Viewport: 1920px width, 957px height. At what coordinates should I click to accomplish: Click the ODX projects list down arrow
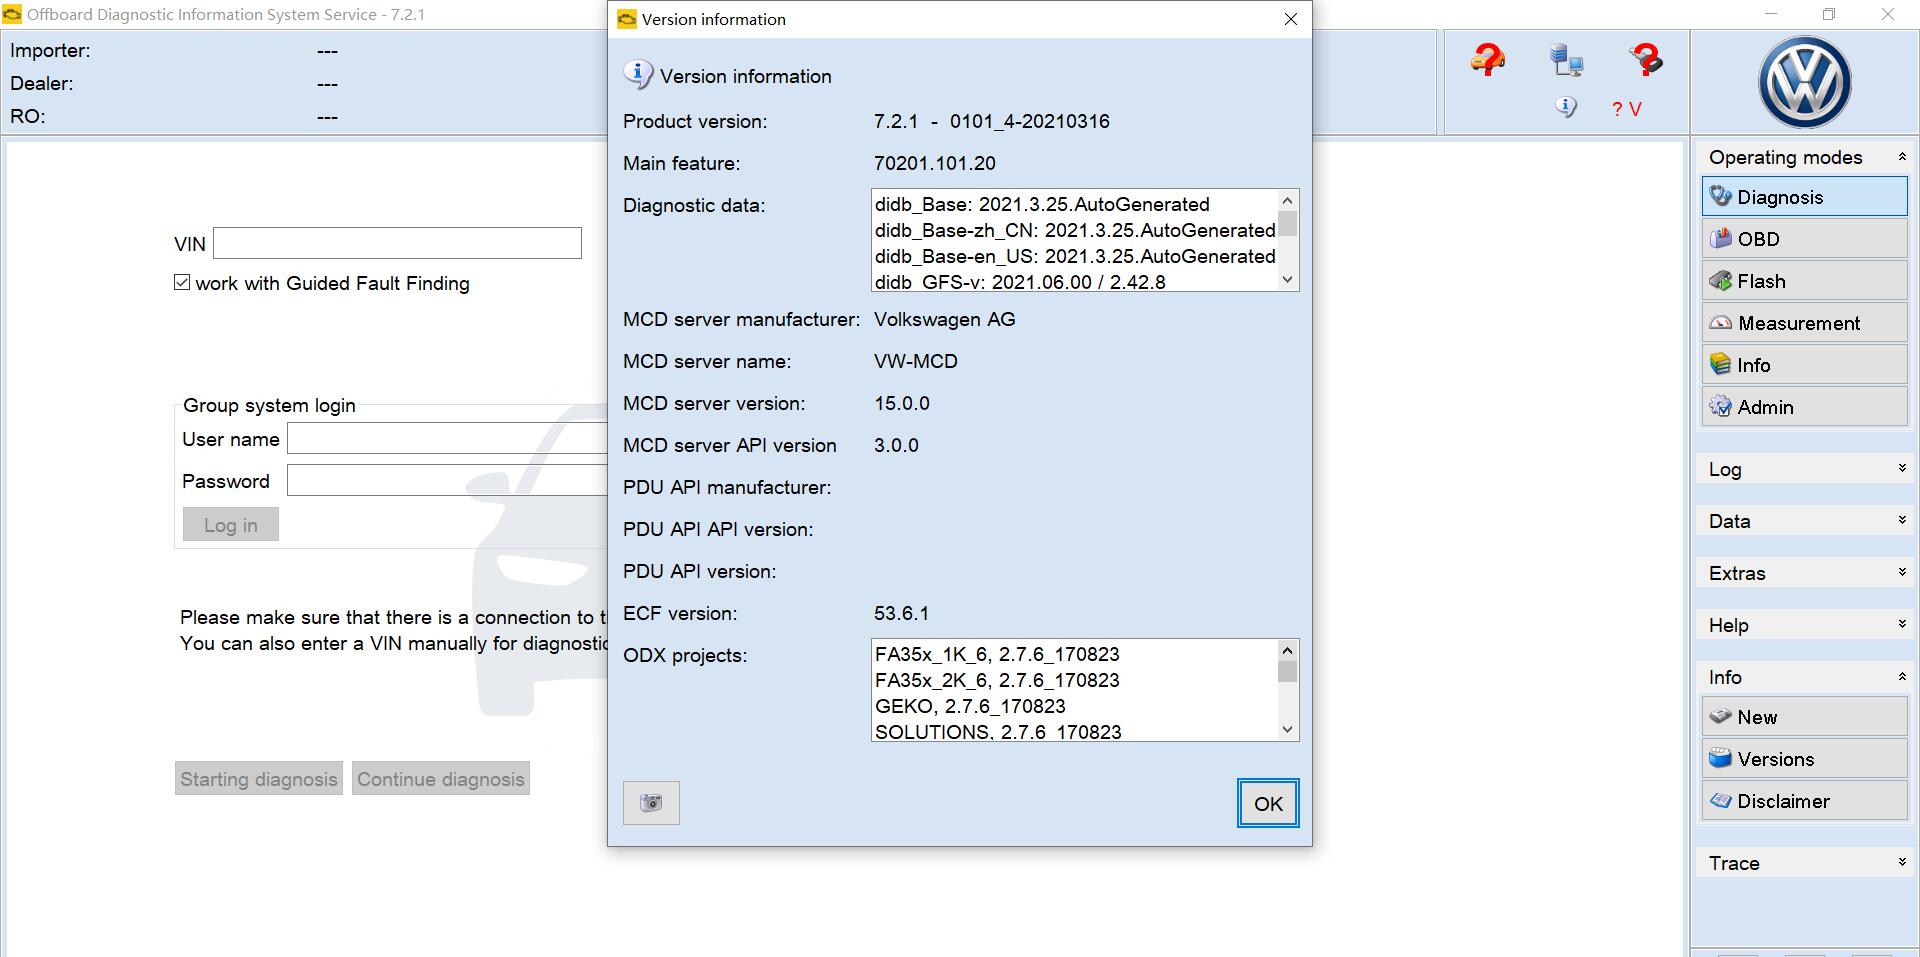click(1288, 730)
